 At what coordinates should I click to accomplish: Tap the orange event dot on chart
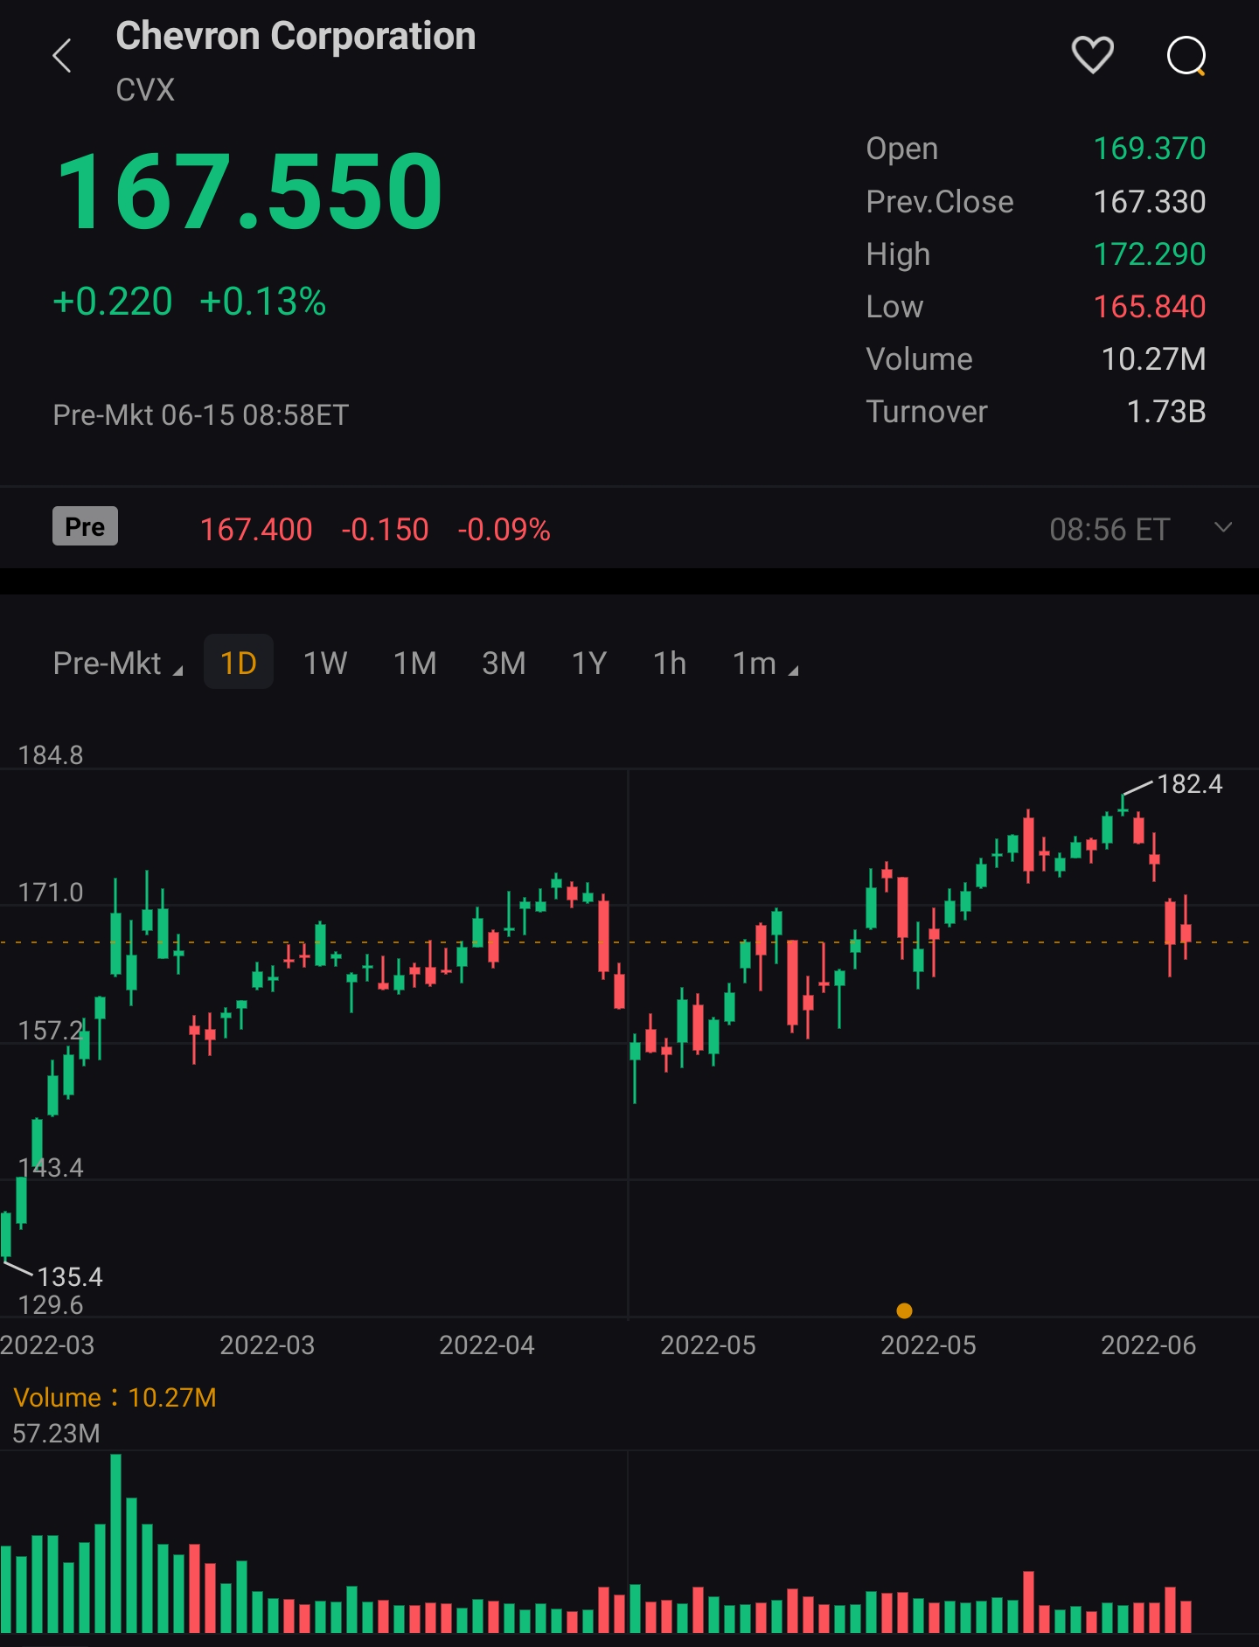pyautogui.click(x=904, y=1310)
